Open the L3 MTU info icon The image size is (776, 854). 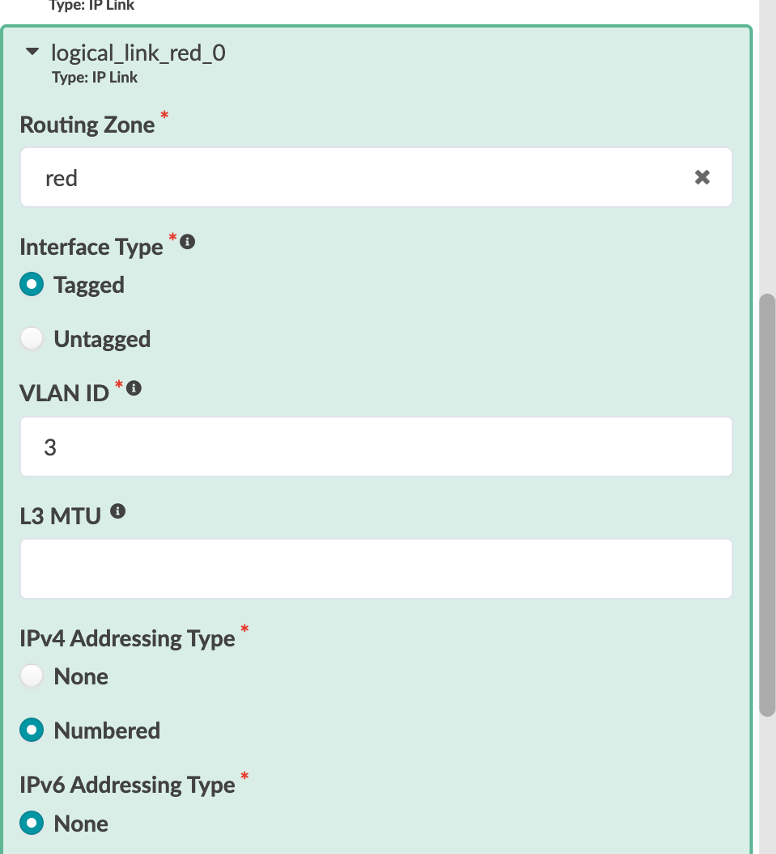tap(118, 512)
